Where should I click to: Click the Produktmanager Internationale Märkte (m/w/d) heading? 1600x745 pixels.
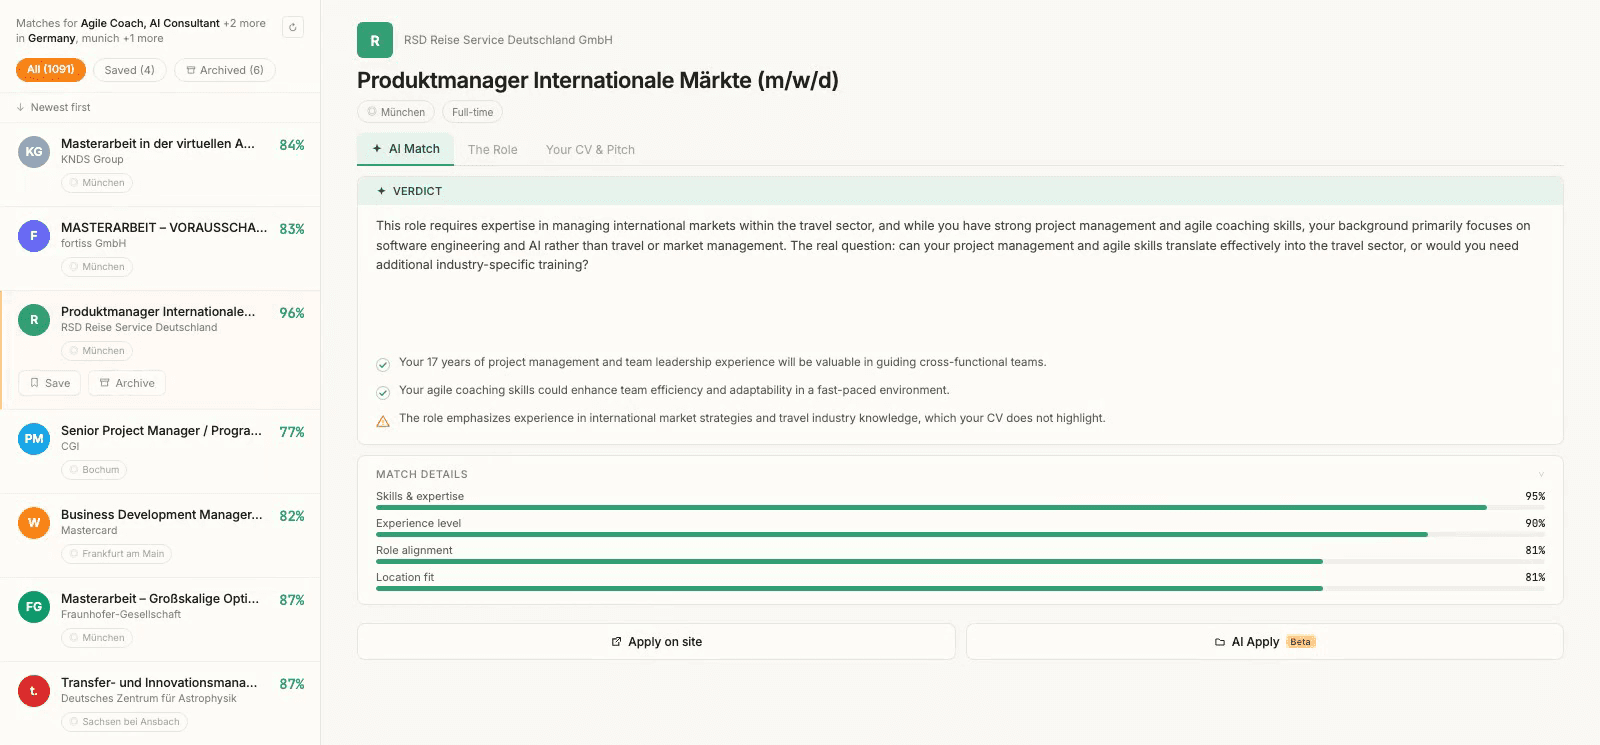pos(598,81)
